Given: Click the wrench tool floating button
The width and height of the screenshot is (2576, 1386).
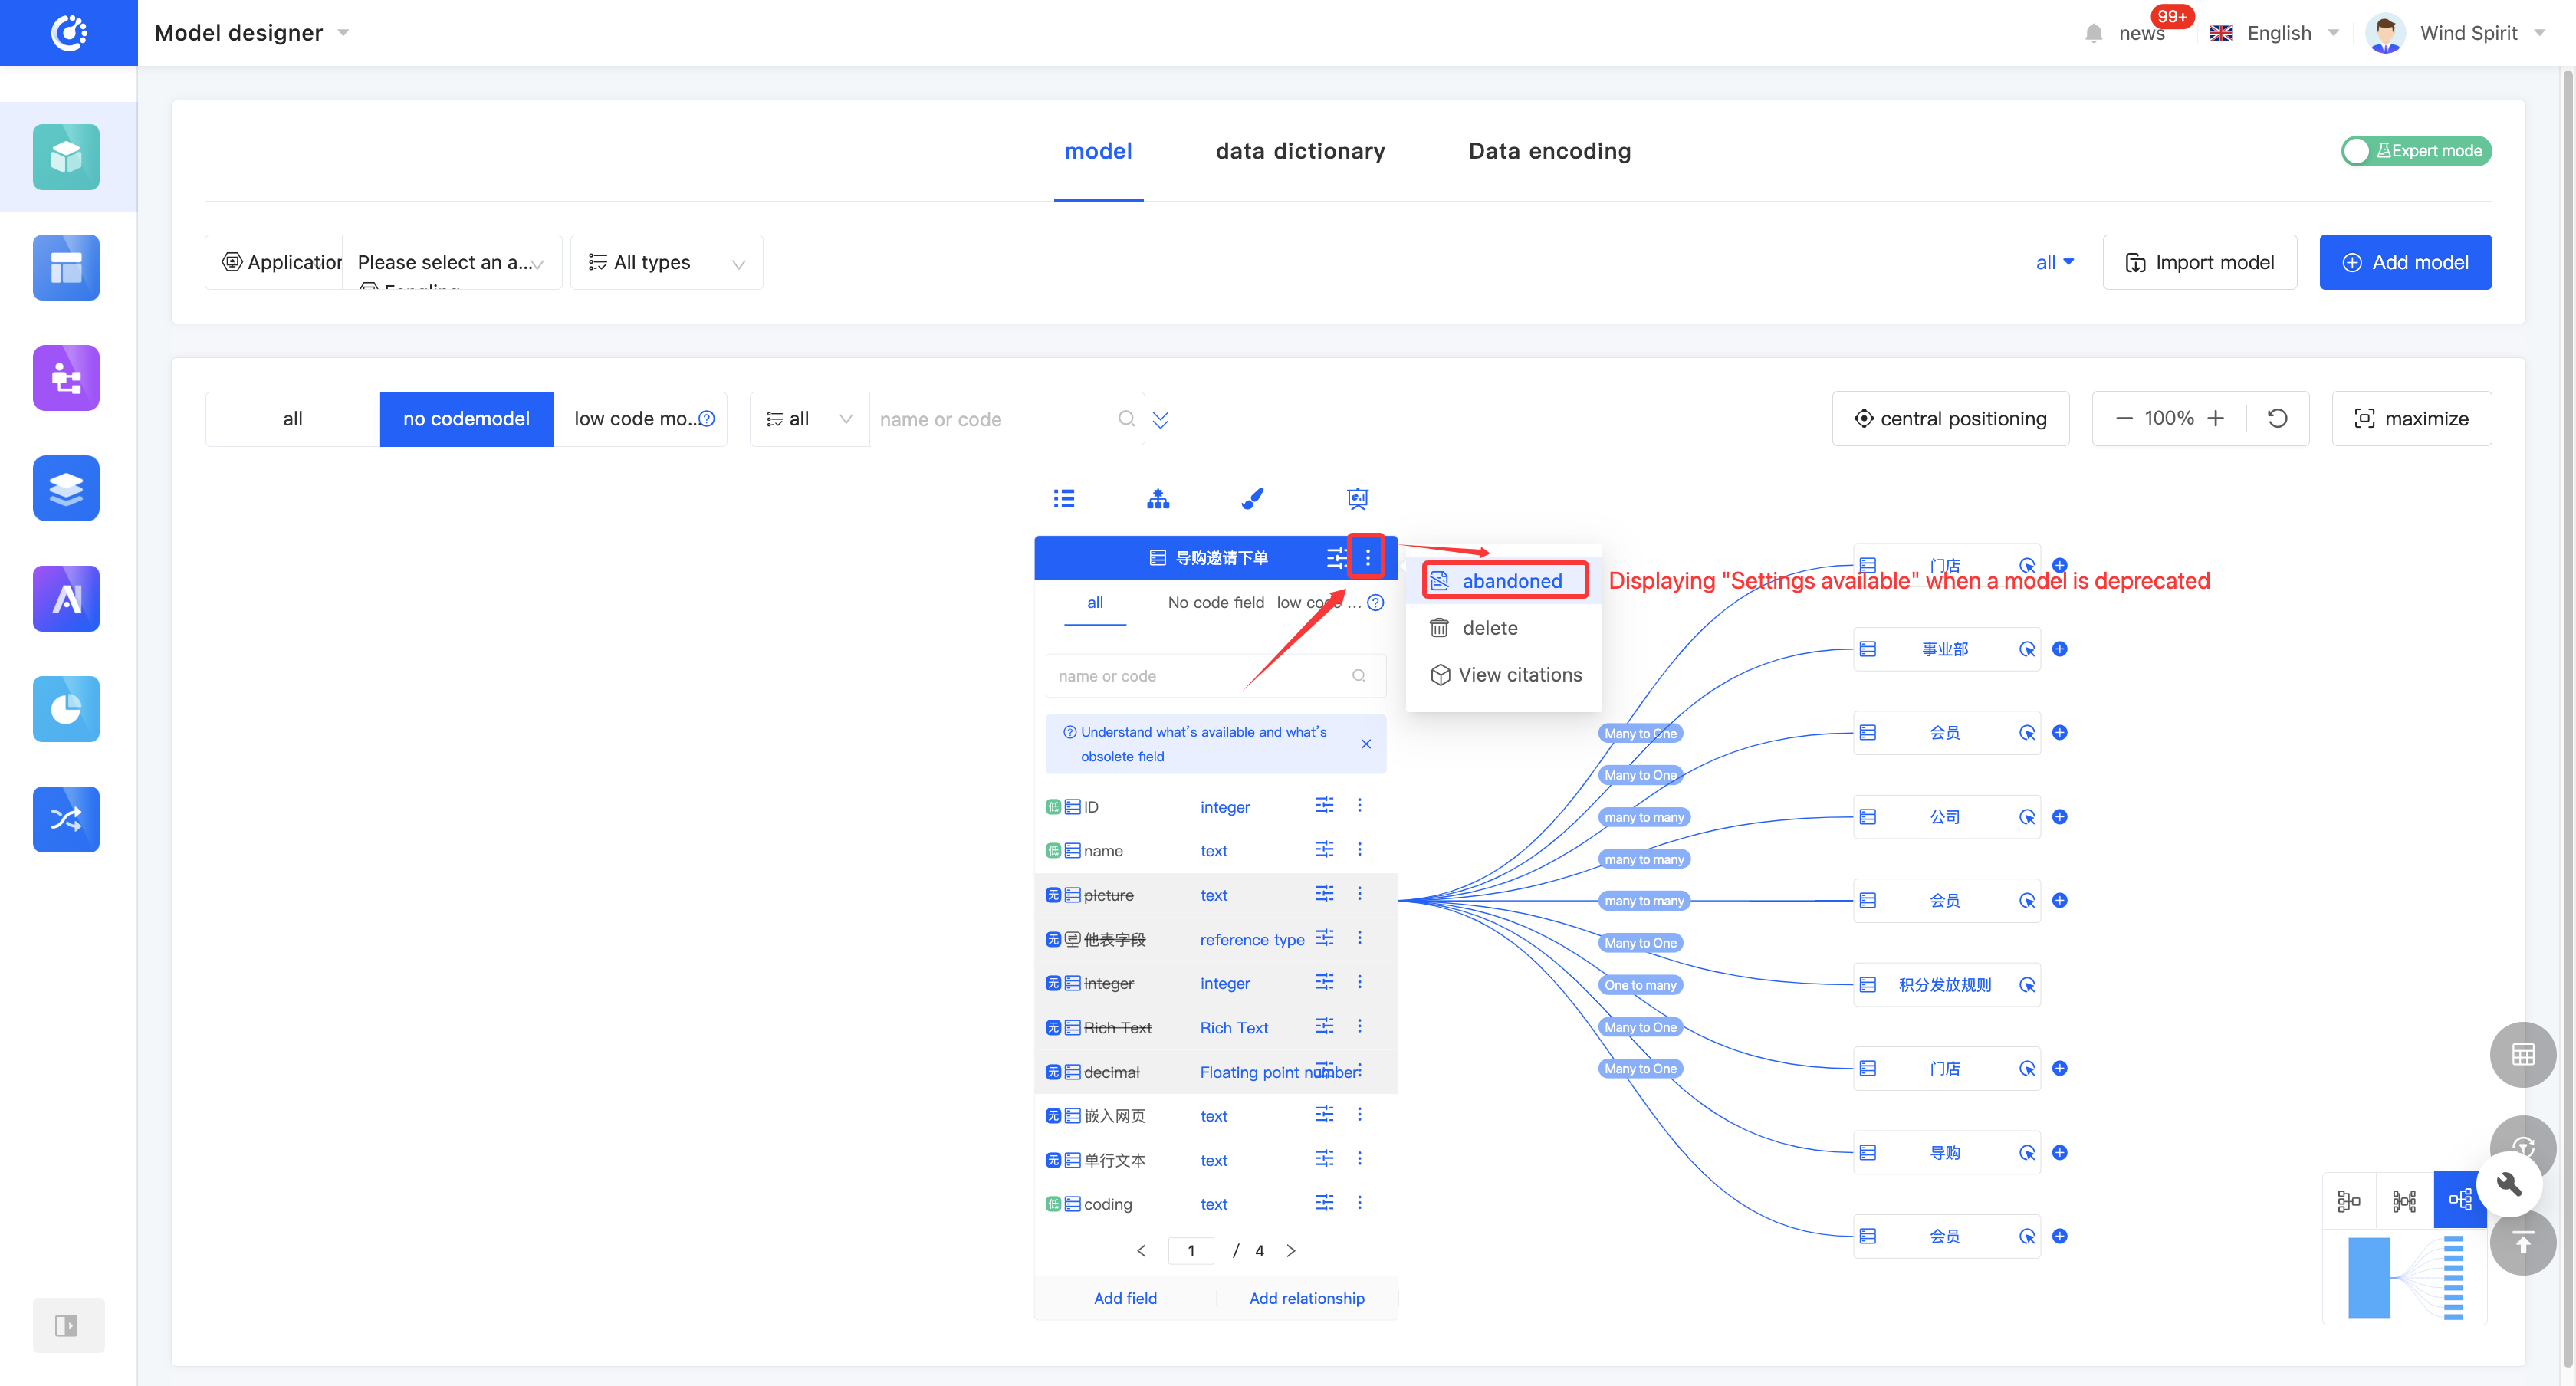Looking at the screenshot, I should [x=2509, y=1184].
